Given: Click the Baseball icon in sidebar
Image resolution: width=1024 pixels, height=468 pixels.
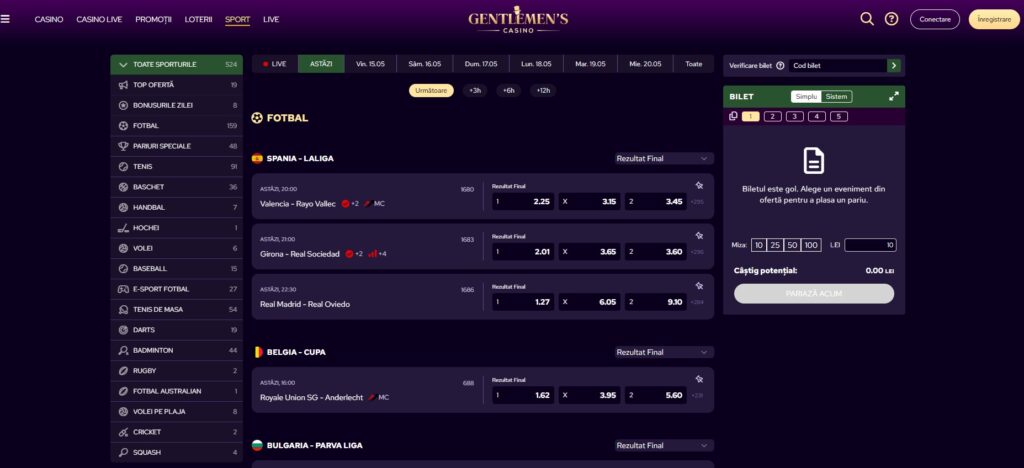Looking at the screenshot, I should 123,268.
